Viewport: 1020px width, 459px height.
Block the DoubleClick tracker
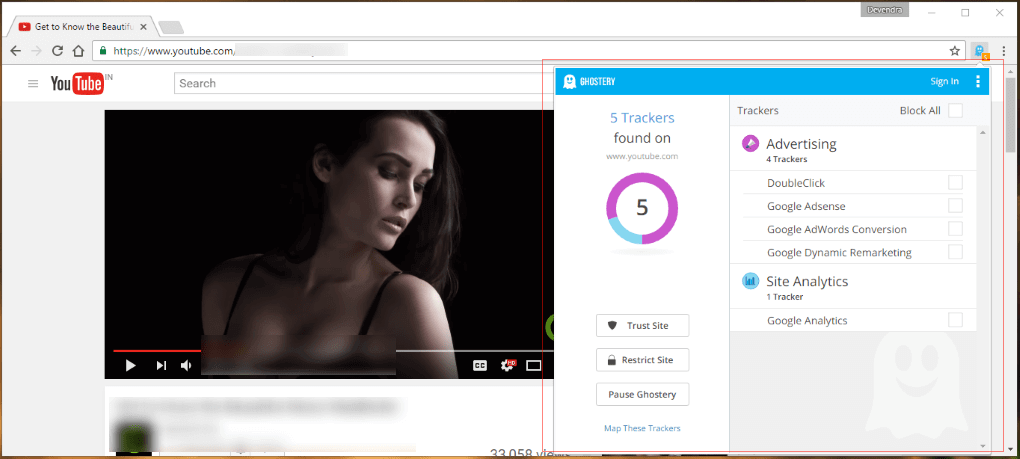(x=955, y=183)
